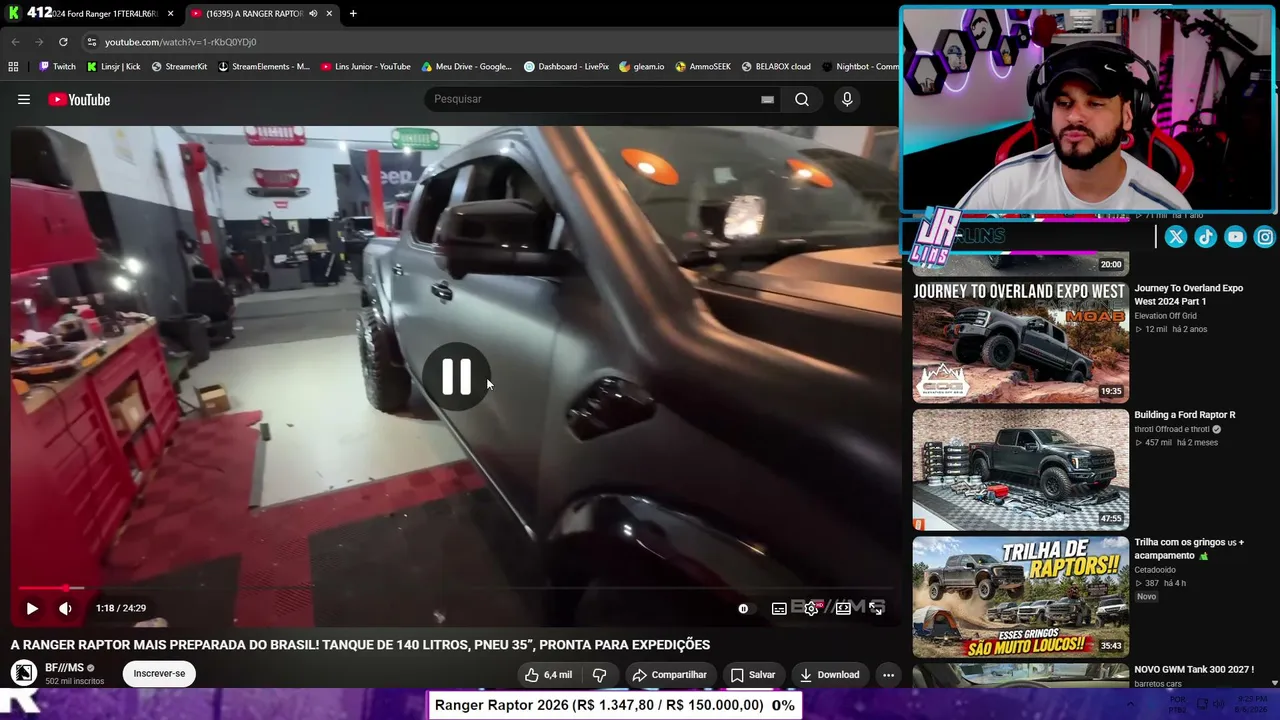Viewport: 1280px width, 720px height.
Task: Click the Instagram icon on stream overlay
Action: pos(1265,237)
